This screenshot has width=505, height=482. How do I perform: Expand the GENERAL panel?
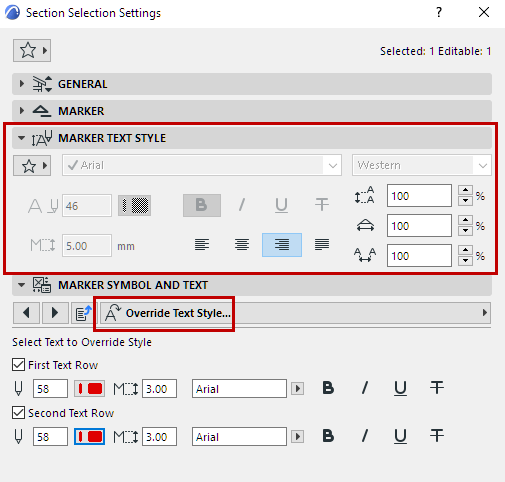(x=252, y=84)
